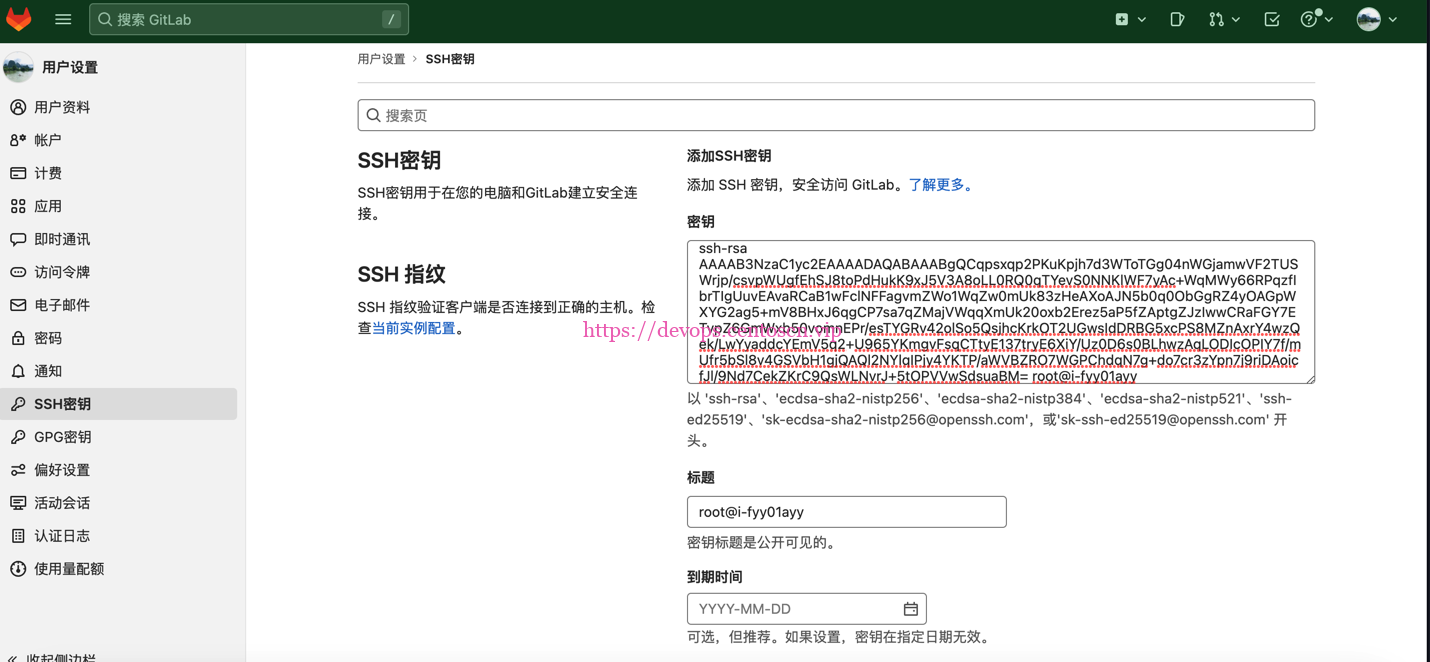Click inside the 标题 title input field
Screen dimensions: 1430x662
[x=846, y=511]
